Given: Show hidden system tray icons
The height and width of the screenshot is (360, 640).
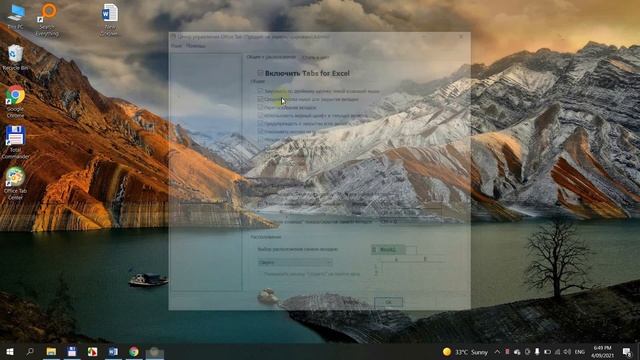Looking at the screenshot, I should pyautogui.click(x=497, y=352).
